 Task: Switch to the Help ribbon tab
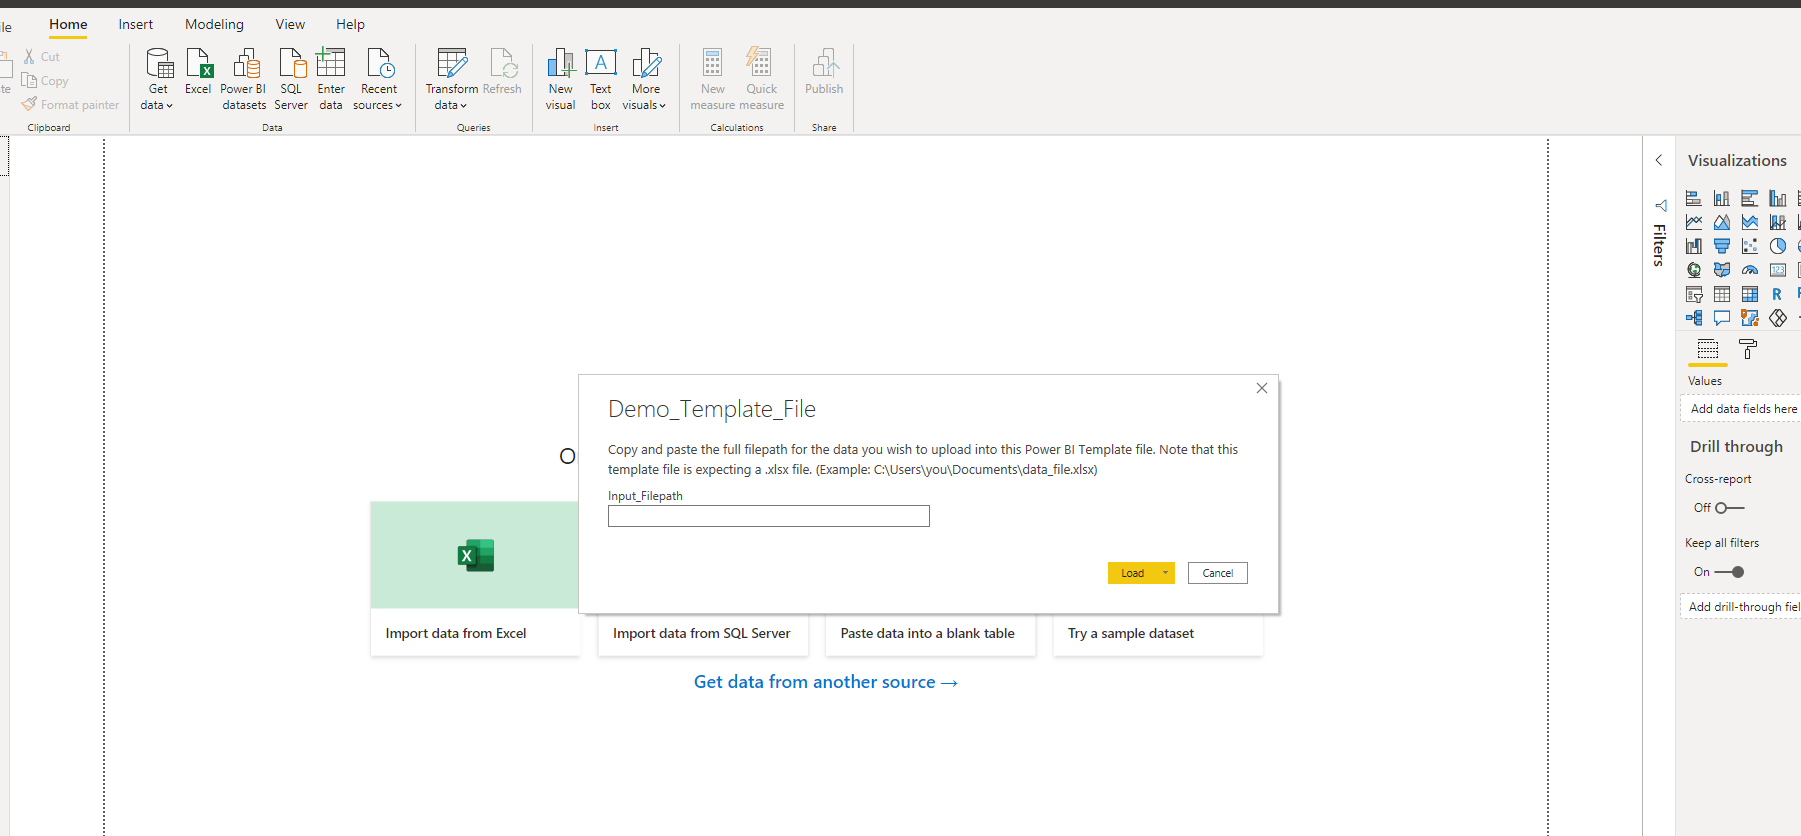pyautogui.click(x=350, y=24)
